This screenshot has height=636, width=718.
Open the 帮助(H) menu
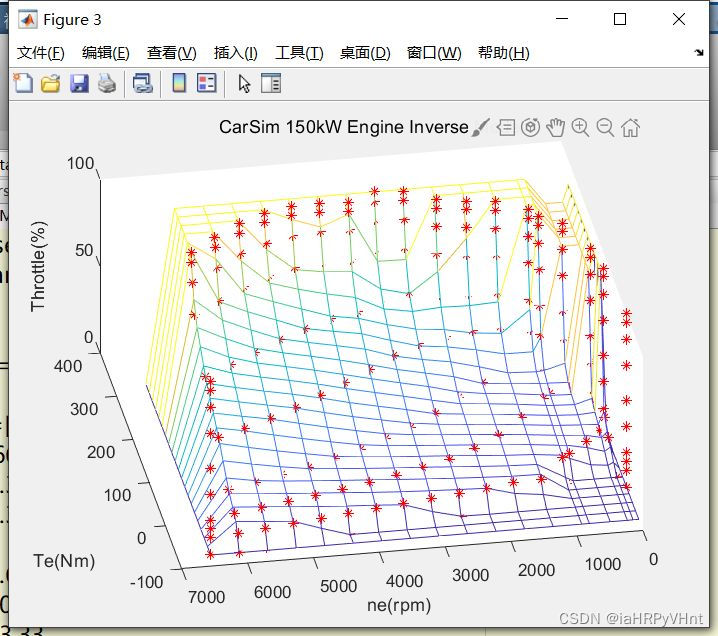pos(503,53)
